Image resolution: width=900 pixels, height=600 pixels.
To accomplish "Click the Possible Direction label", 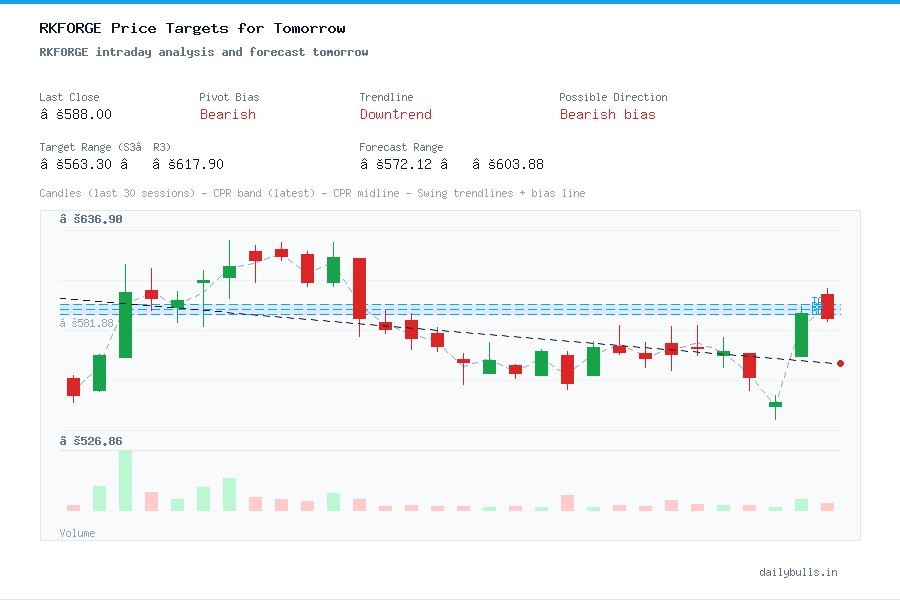I will tap(613, 97).
